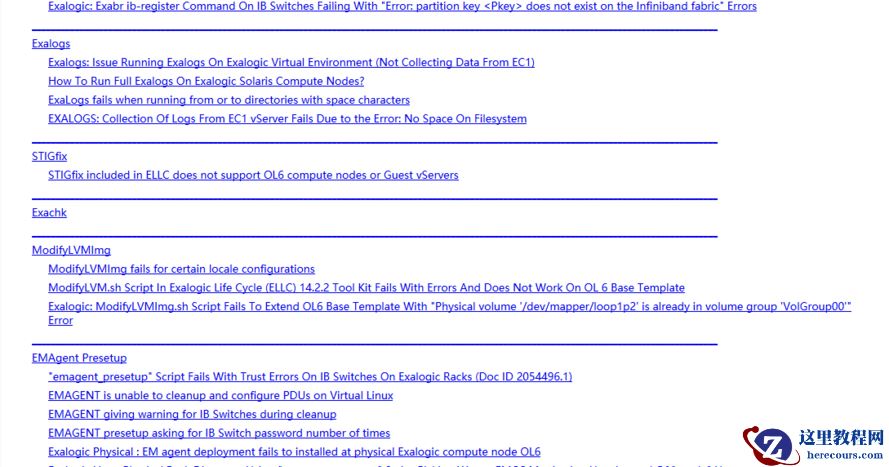This screenshot has width=889, height=467.
Task: Open ModifyLVM.sh script ELLC 14.2.2 link
Action: tap(366, 287)
